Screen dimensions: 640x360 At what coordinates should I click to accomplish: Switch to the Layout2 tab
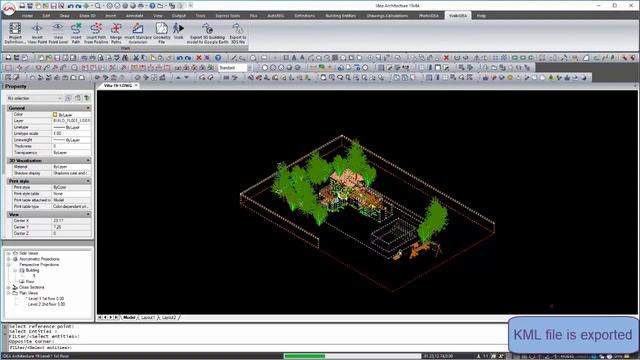coord(169,317)
